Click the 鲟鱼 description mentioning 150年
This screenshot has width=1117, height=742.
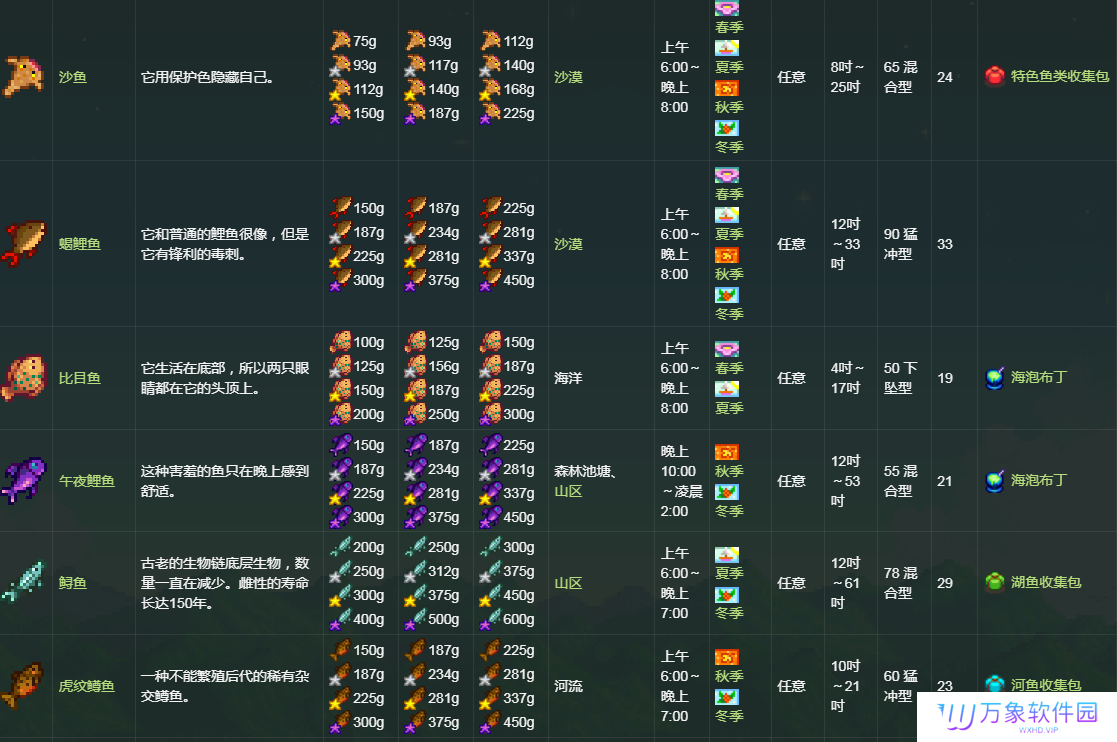225,583
